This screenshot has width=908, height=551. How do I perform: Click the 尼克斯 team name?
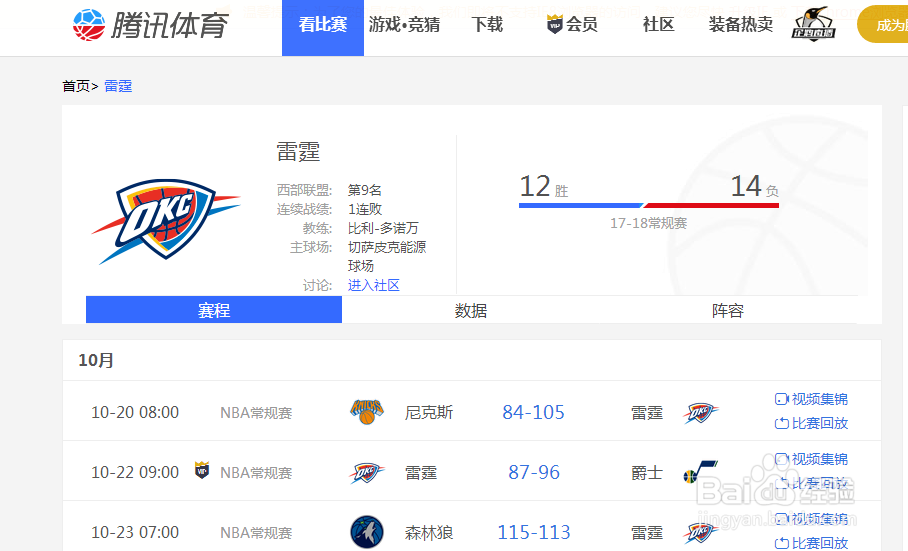429,413
